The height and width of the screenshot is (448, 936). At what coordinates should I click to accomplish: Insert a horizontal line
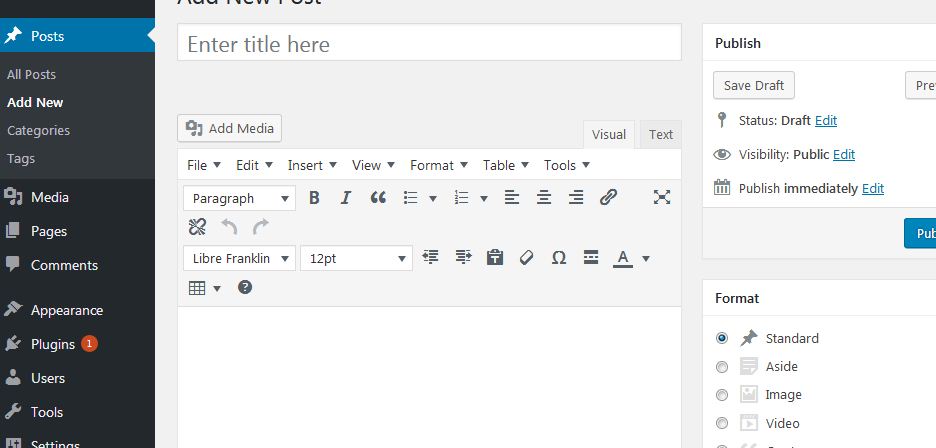591,257
